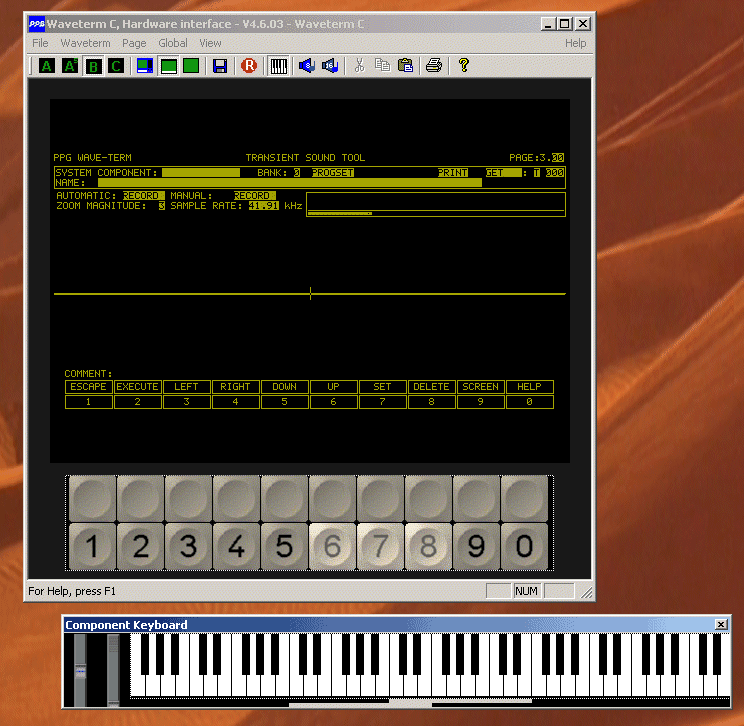Open the File menu
Viewport: 744px width, 726px height.
[40, 43]
